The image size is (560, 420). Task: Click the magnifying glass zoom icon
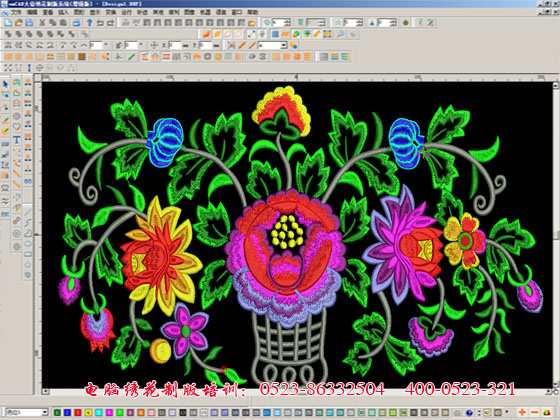click(340, 34)
